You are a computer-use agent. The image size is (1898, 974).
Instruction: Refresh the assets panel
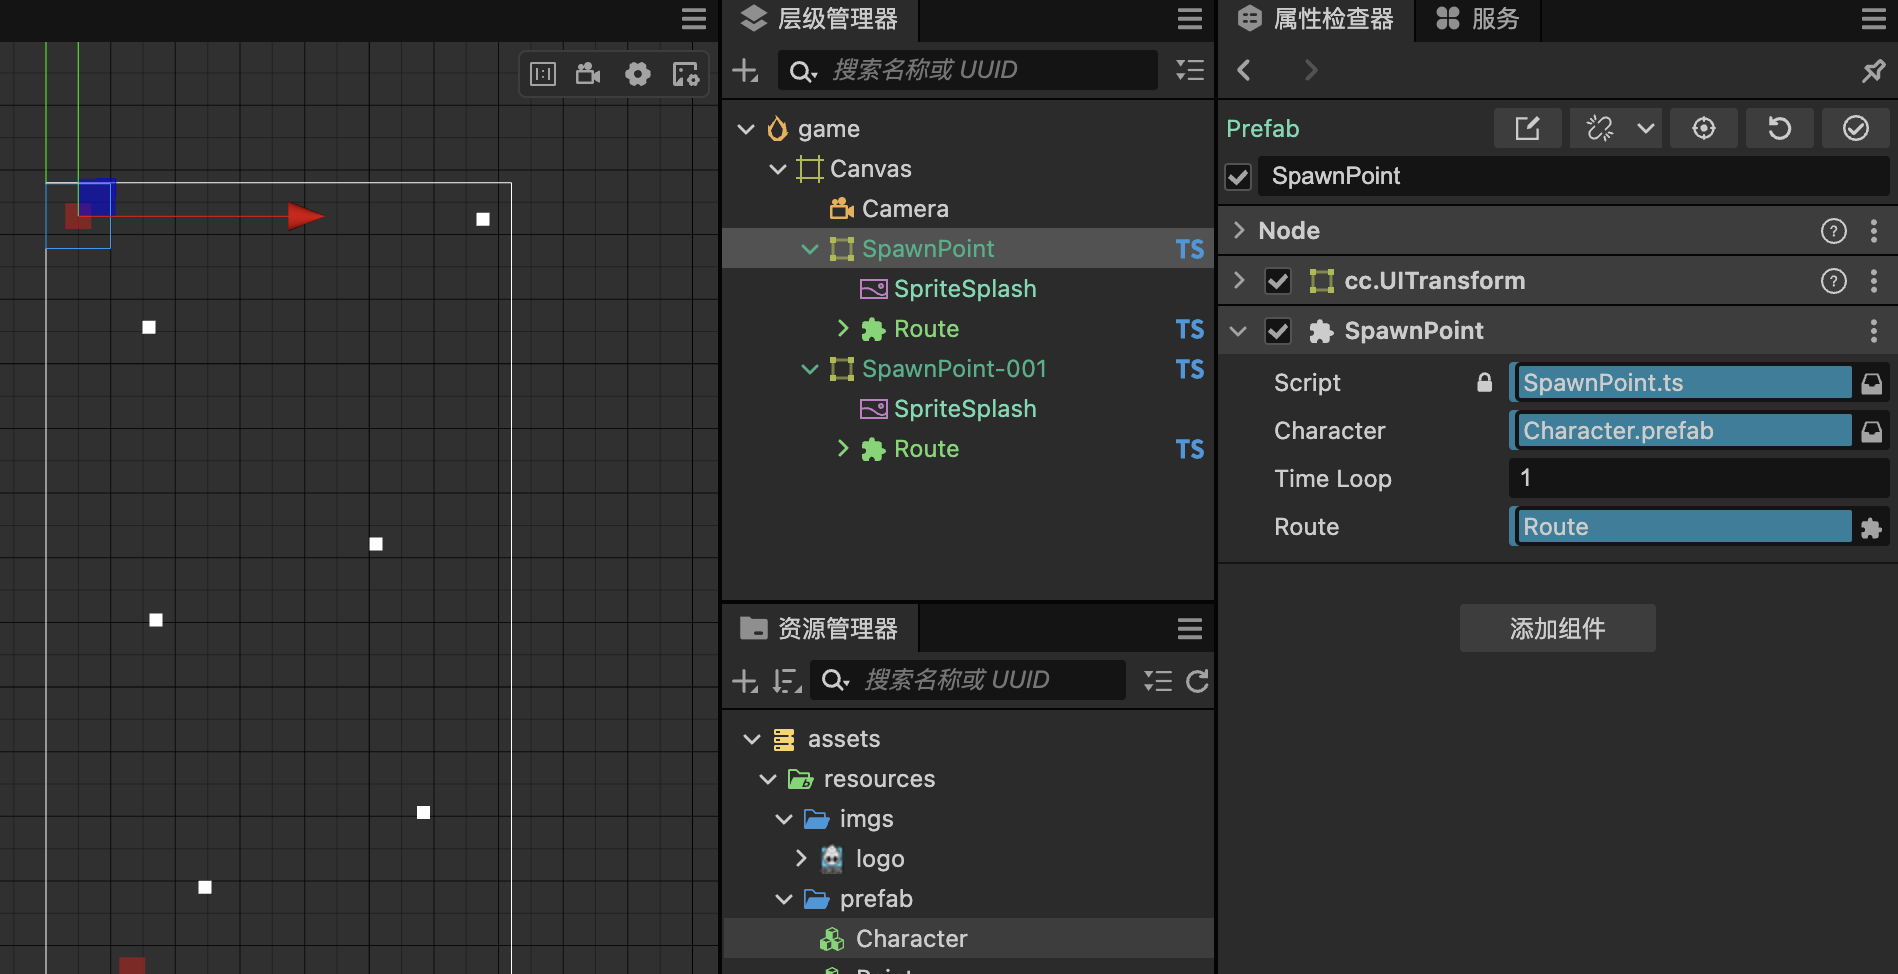point(1197,681)
